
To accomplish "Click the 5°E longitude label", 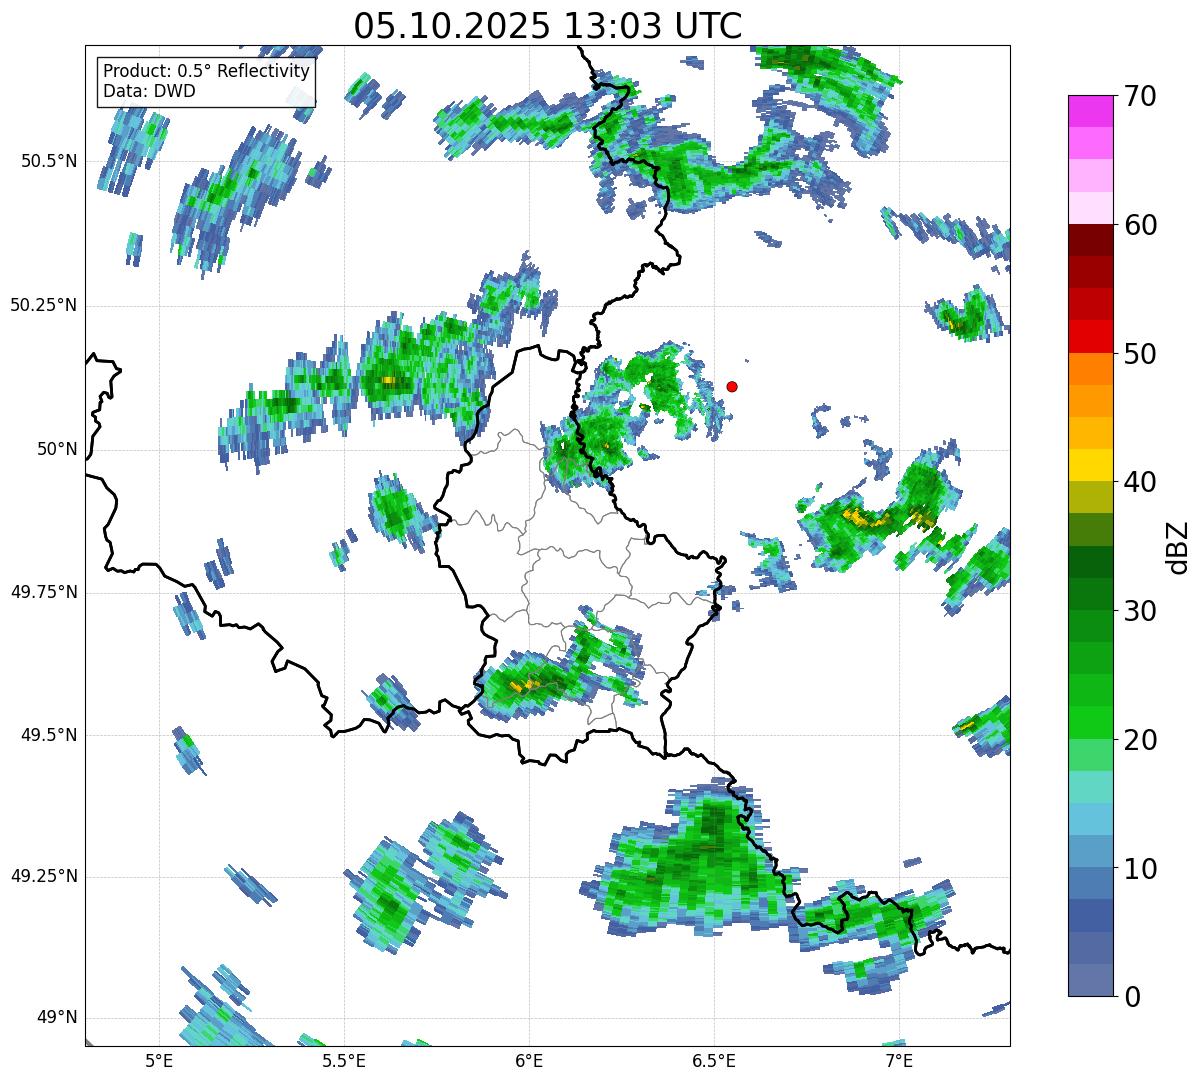I will [x=159, y=1060].
